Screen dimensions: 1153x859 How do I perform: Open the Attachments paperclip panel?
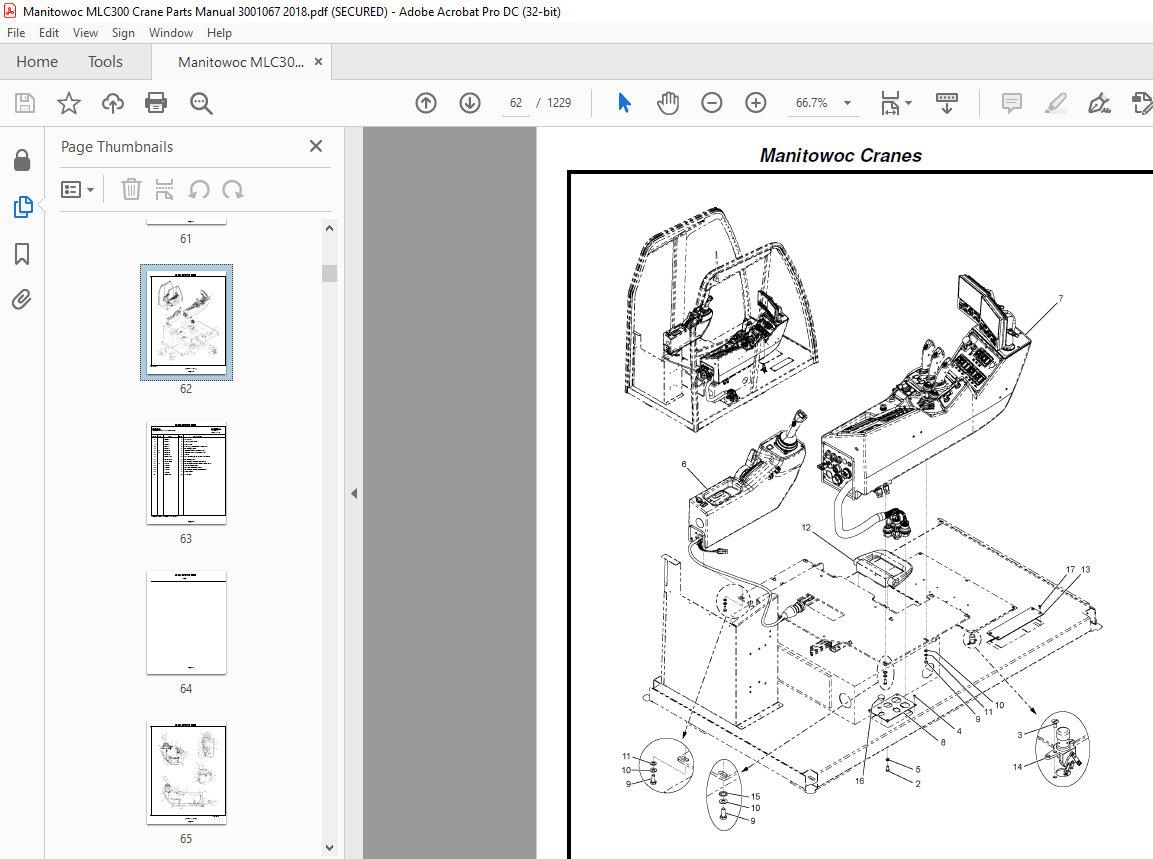coord(22,300)
